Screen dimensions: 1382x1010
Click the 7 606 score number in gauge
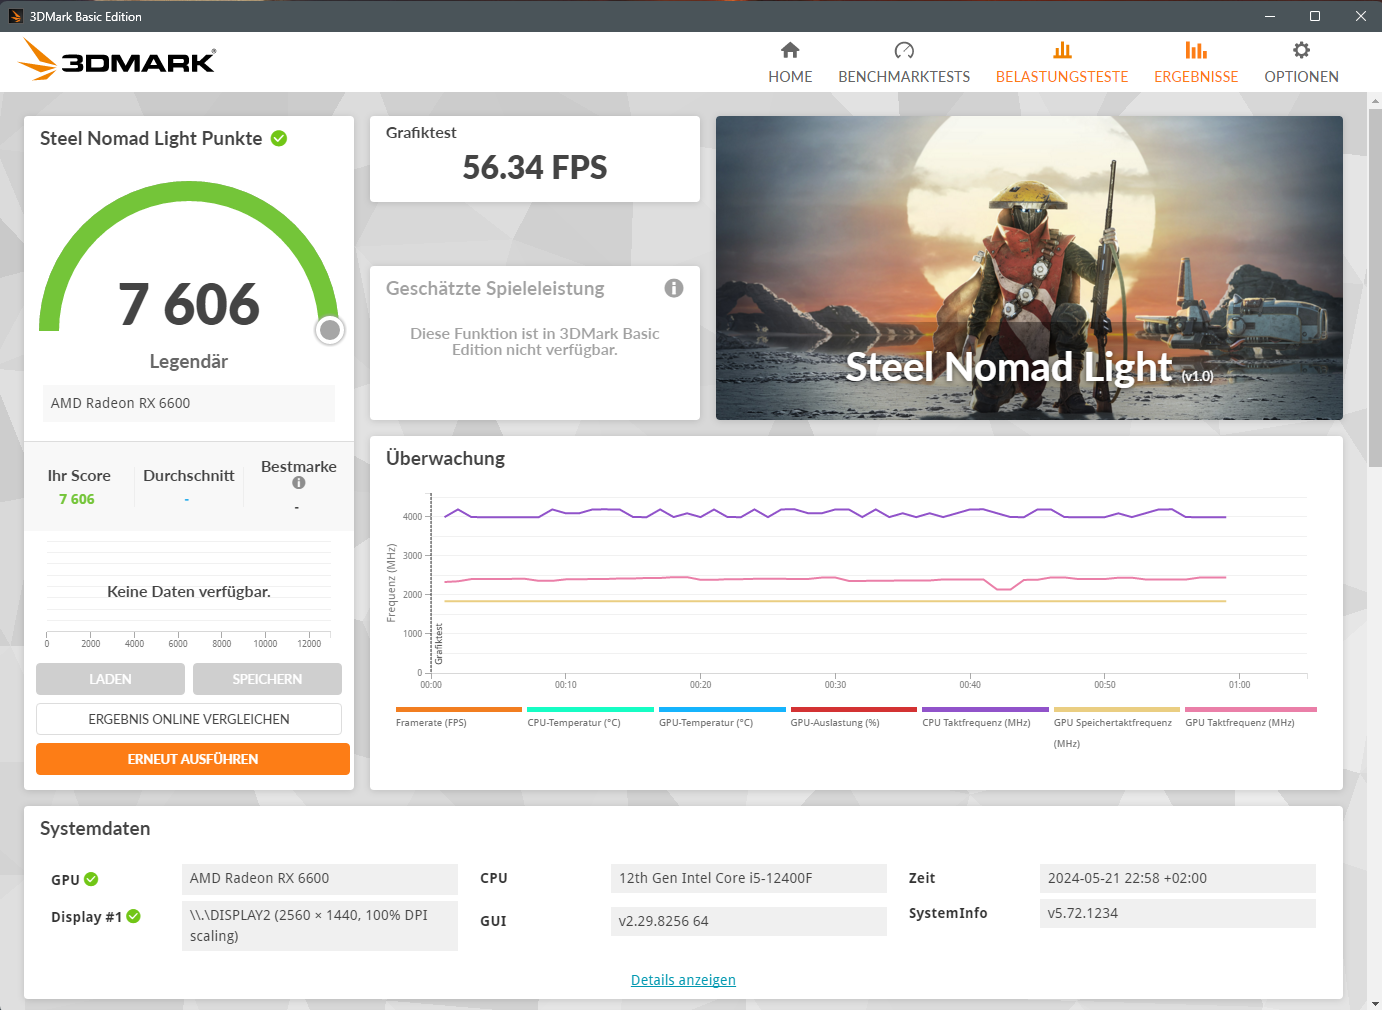pos(189,304)
